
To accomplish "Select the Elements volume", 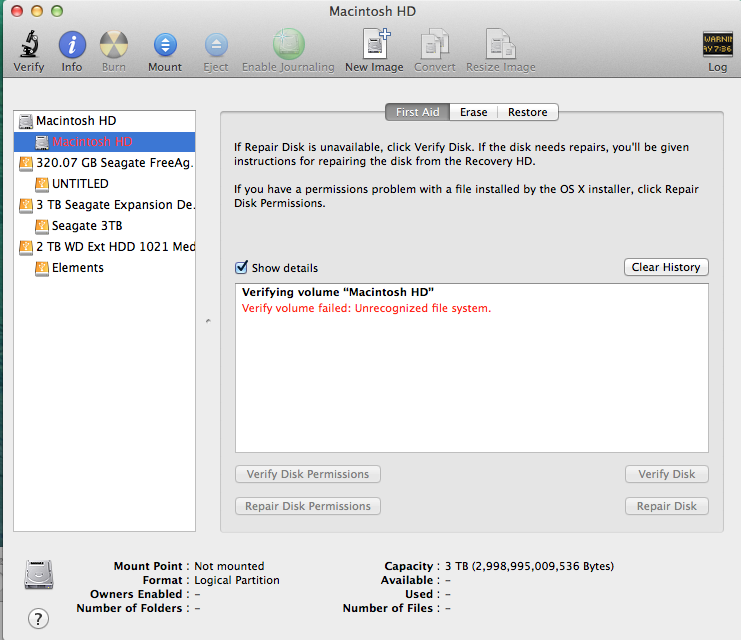I will 104,268.
